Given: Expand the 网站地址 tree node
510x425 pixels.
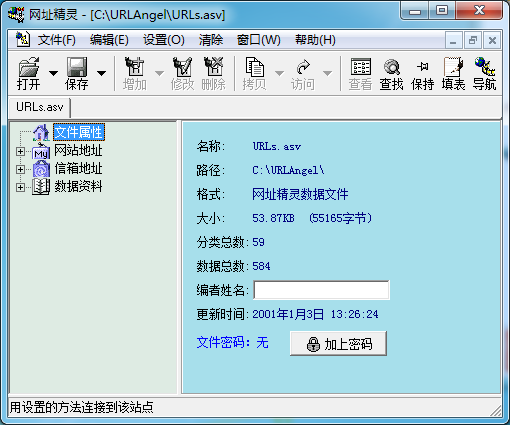Looking at the screenshot, I should pyautogui.click(x=20, y=151).
